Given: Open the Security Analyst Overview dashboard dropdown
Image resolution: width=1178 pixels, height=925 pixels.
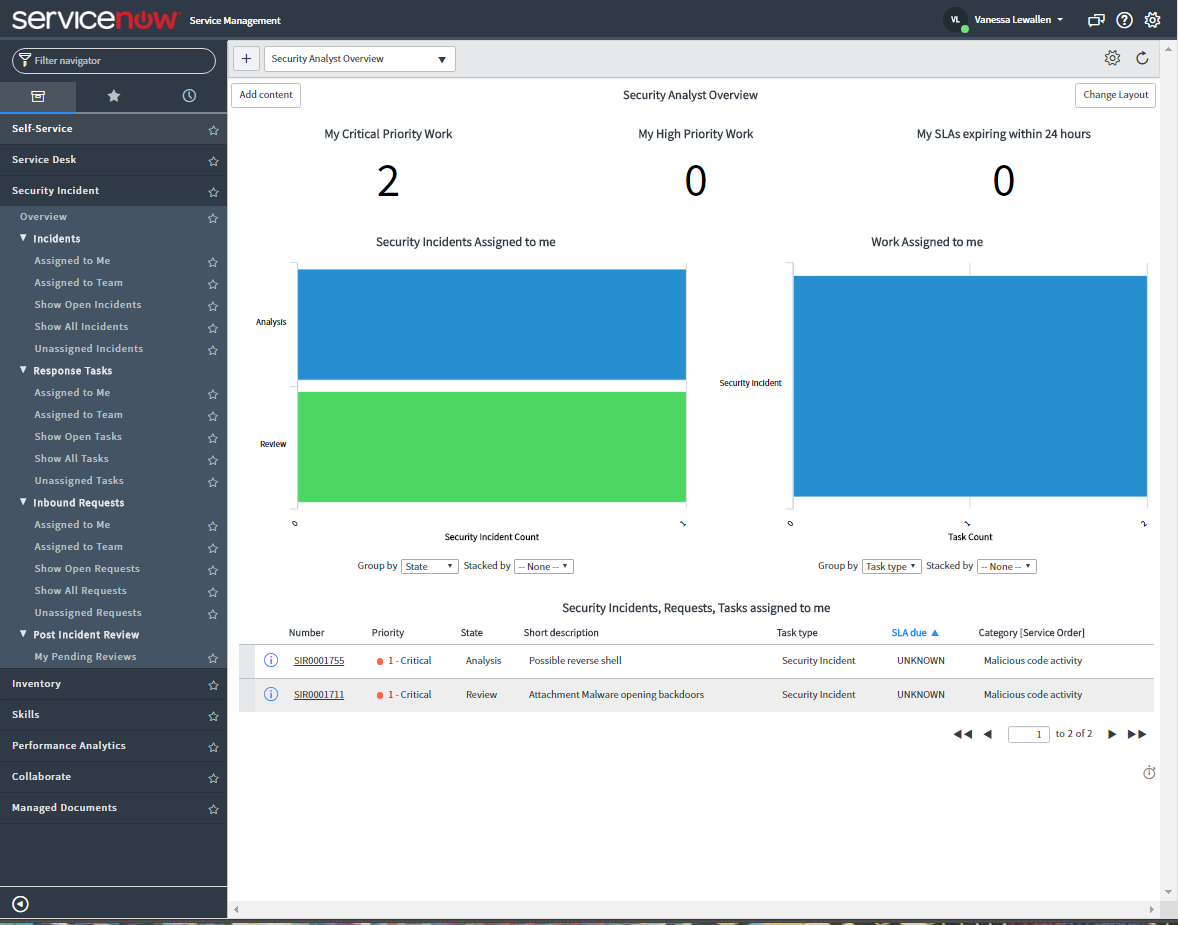Looking at the screenshot, I should tap(360, 59).
